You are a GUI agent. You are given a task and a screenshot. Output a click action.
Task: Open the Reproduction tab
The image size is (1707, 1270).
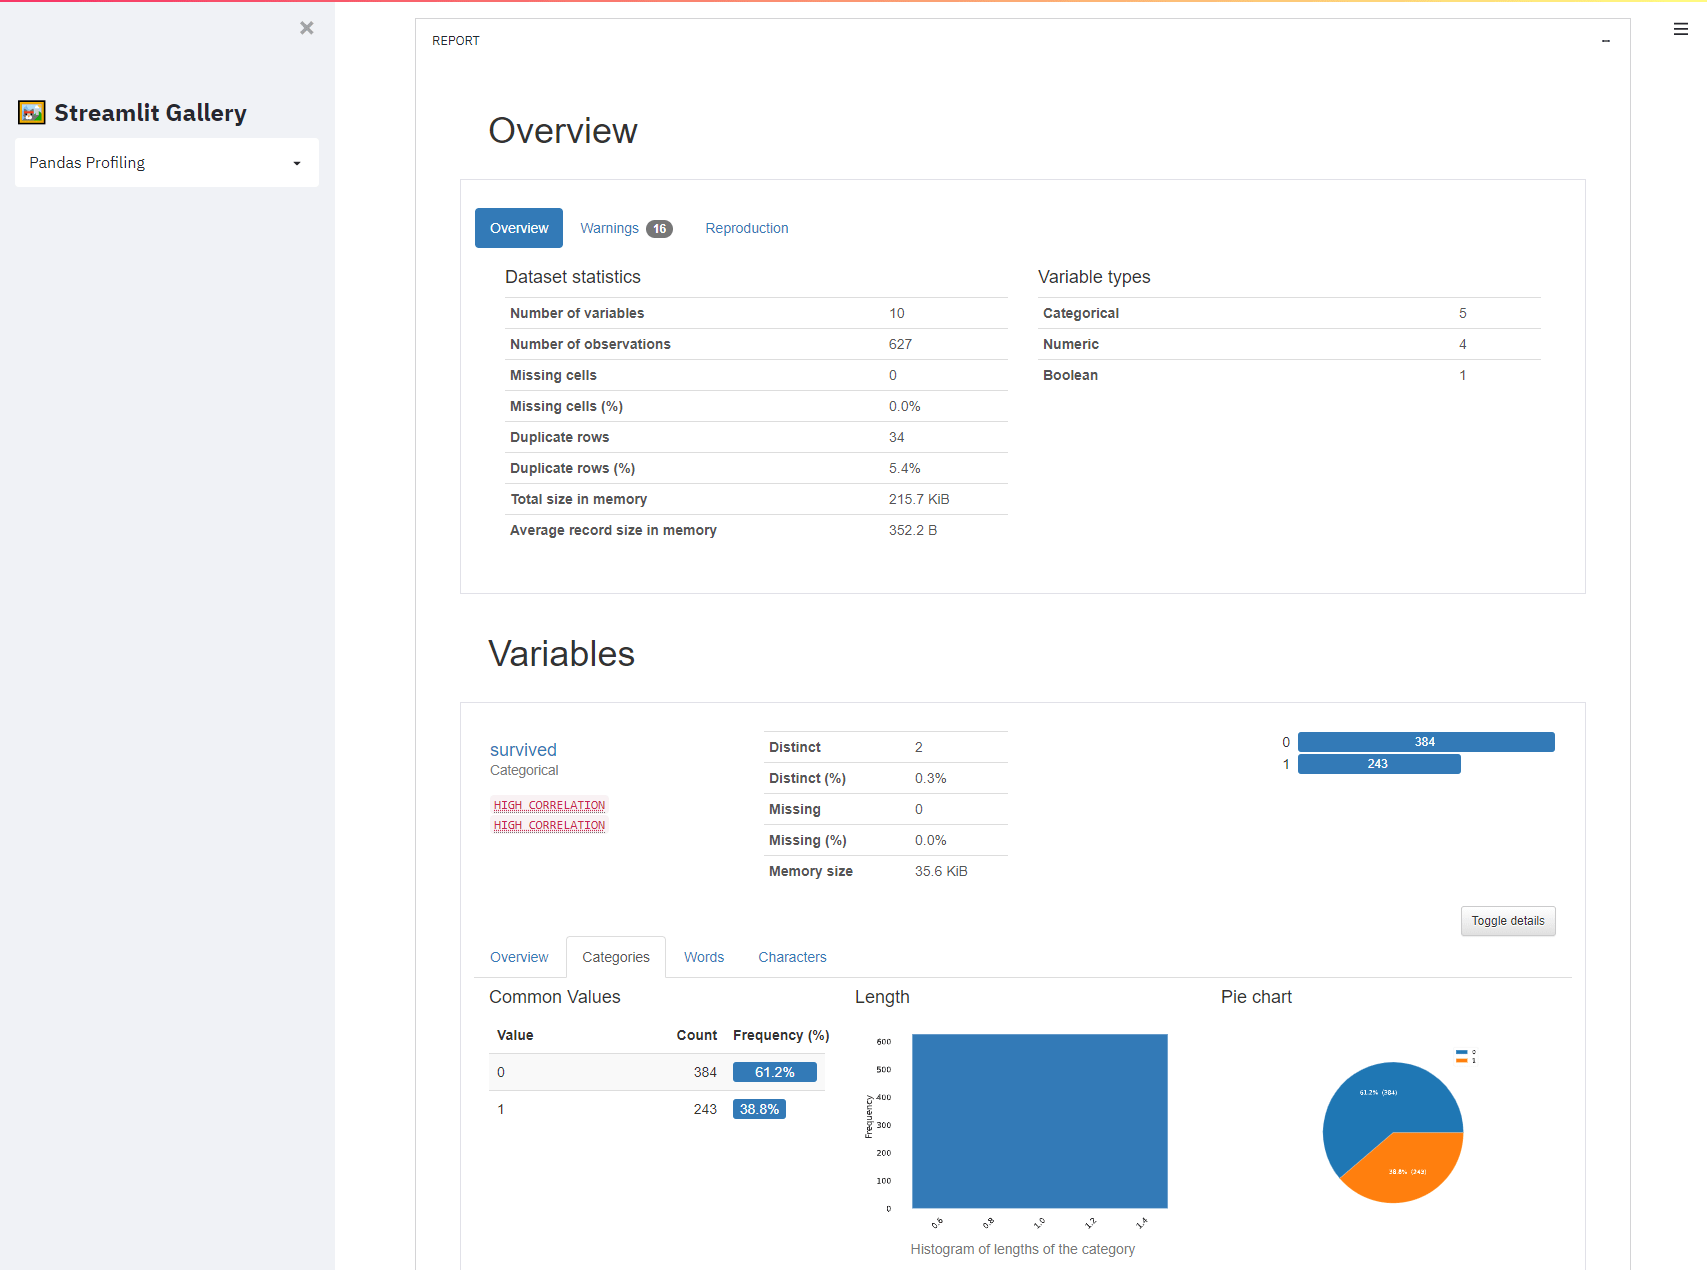pyautogui.click(x=746, y=228)
